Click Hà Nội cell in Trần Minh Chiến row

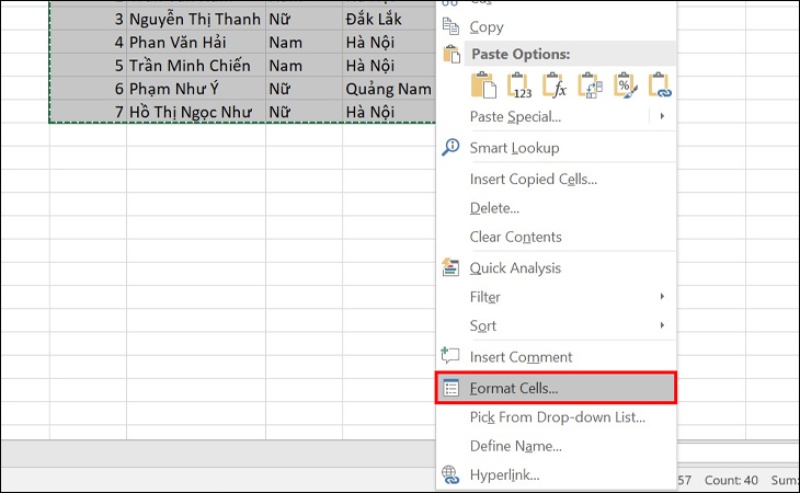[x=389, y=65]
